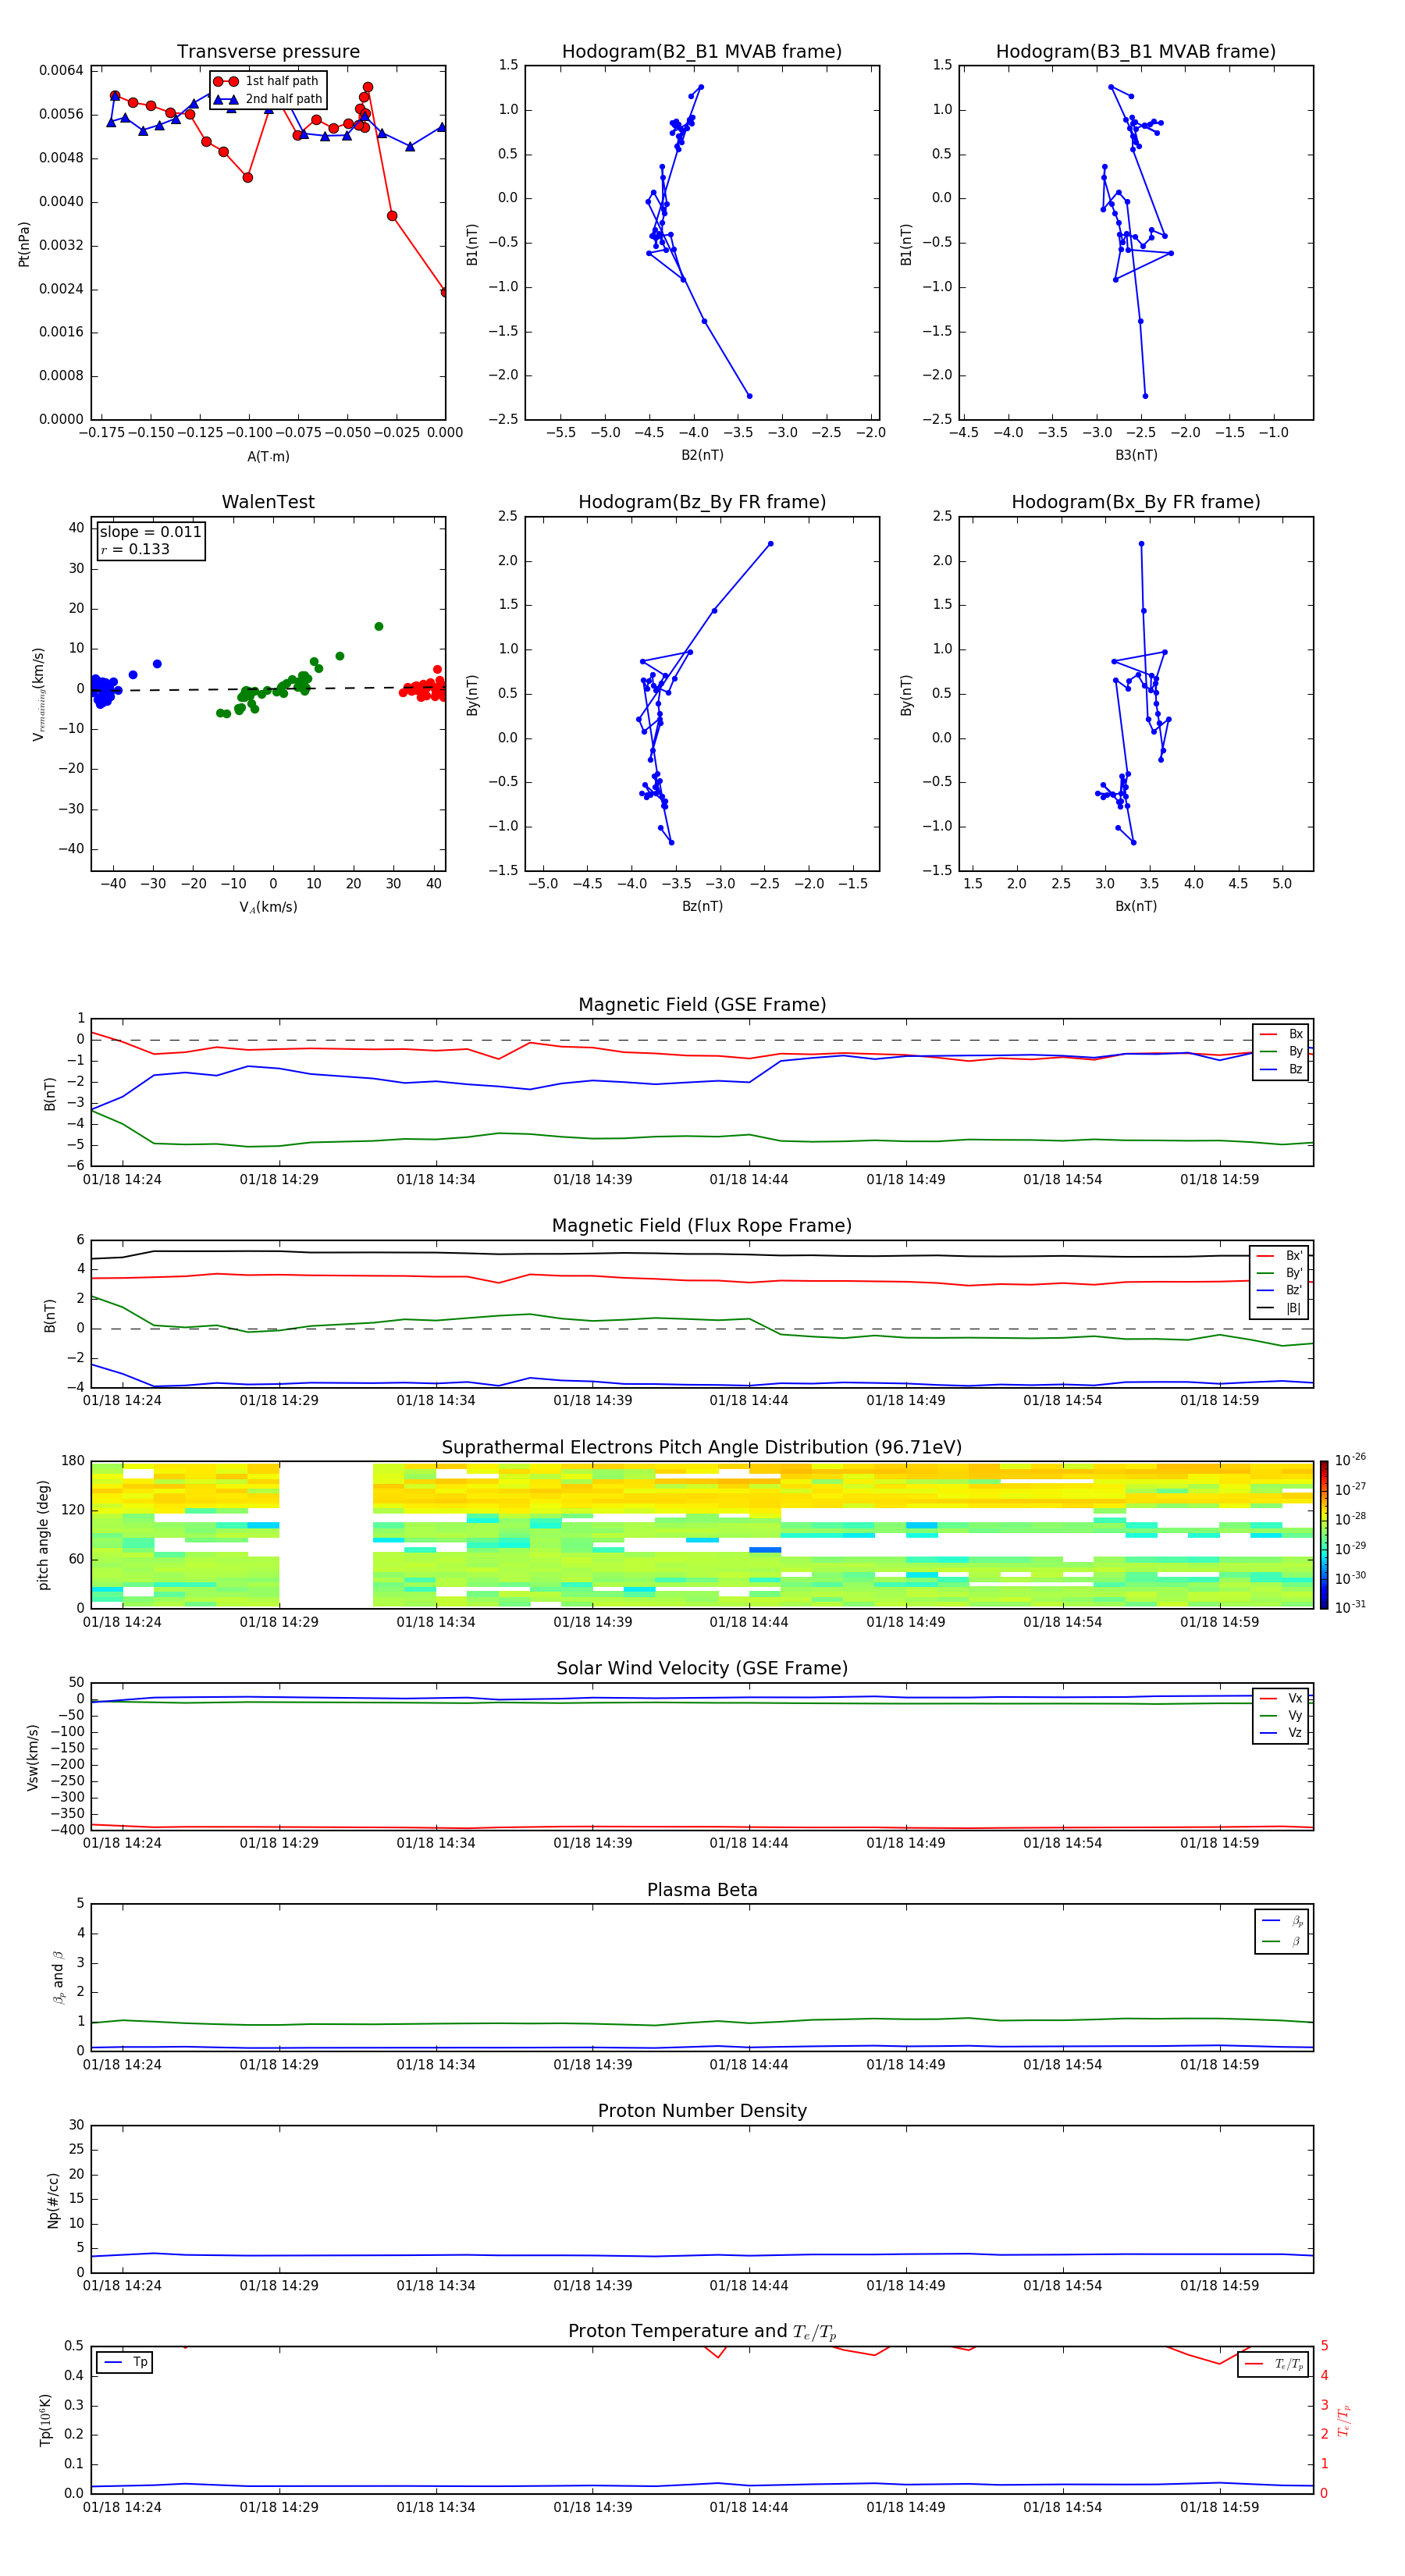
Task: Click the 'Magnetic Field (Flux Rope Frame)' title
Action: click(x=702, y=1226)
